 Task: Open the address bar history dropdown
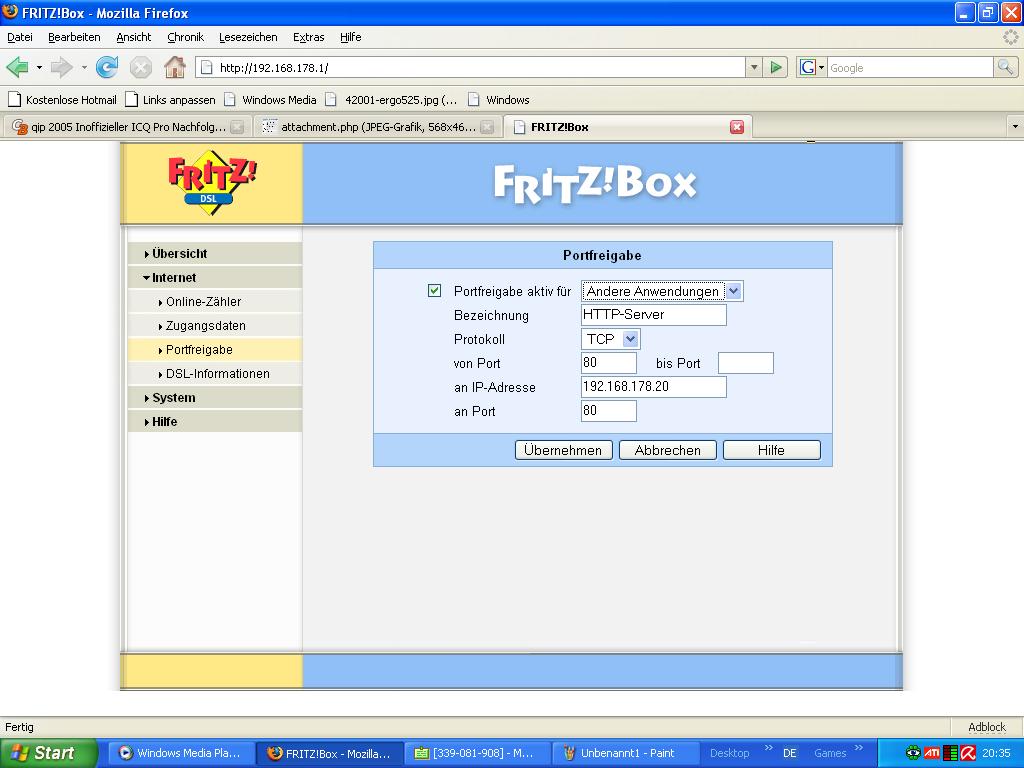pyautogui.click(x=754, y=67)
